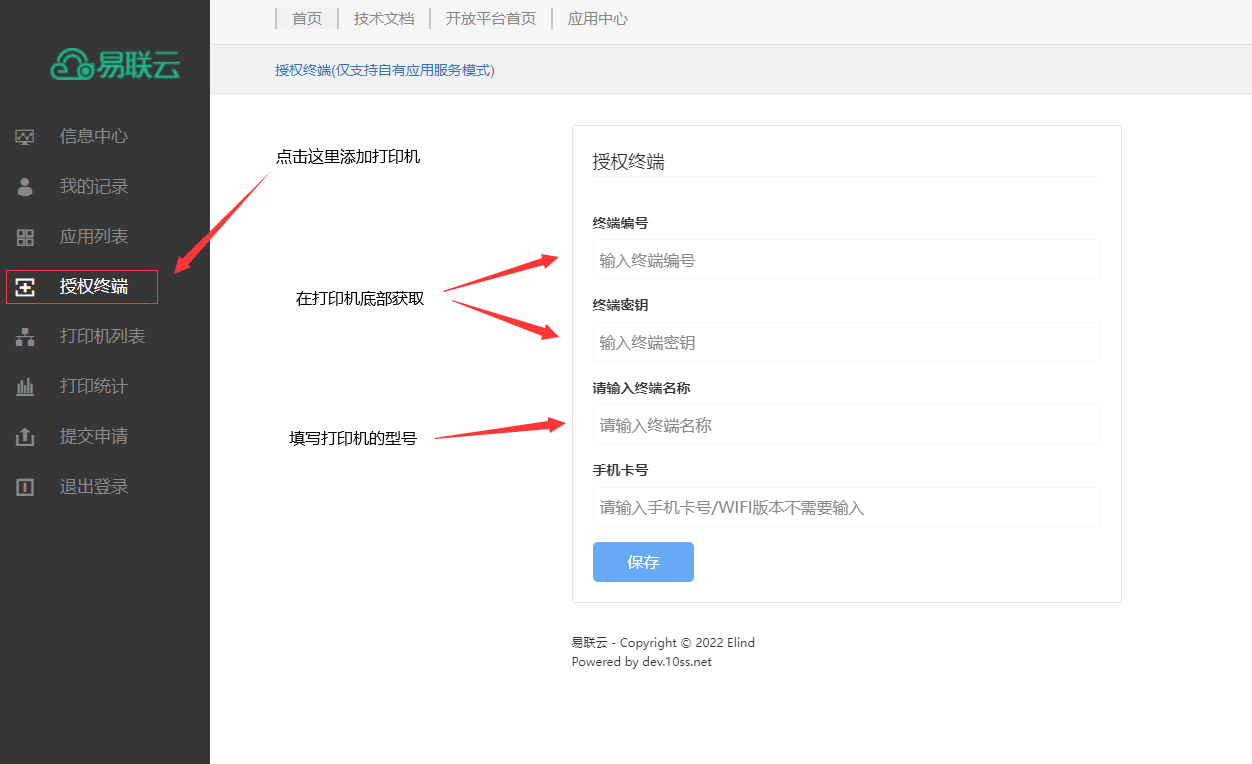
Task: Click the 易联云 cloud logo
Action: [x=115, y=65]
